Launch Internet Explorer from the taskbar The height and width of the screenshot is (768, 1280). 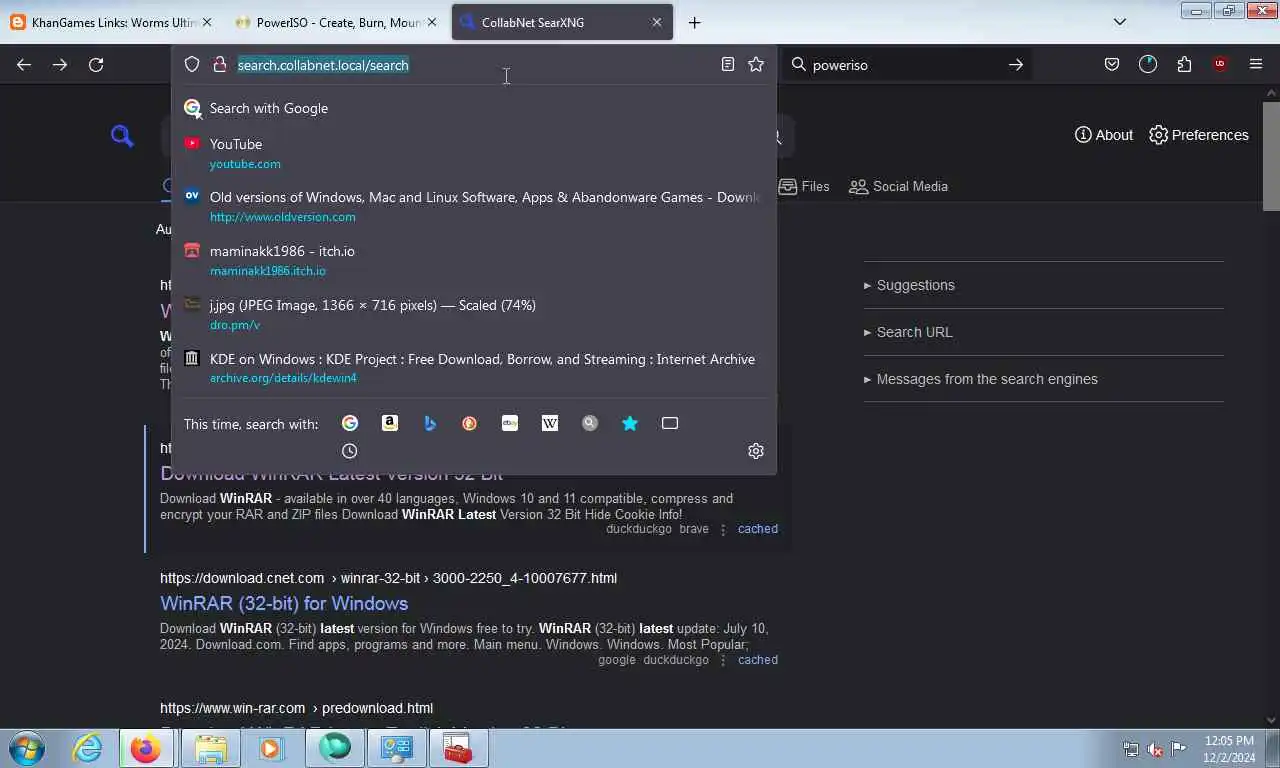88,748
